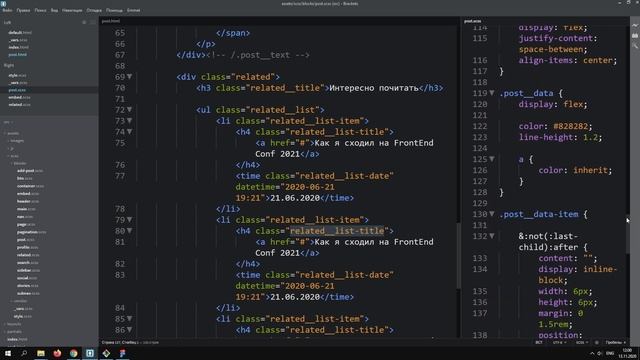The image size is (640, 360).
Task: Open the Помощь menu
Action: pos(114,10)
